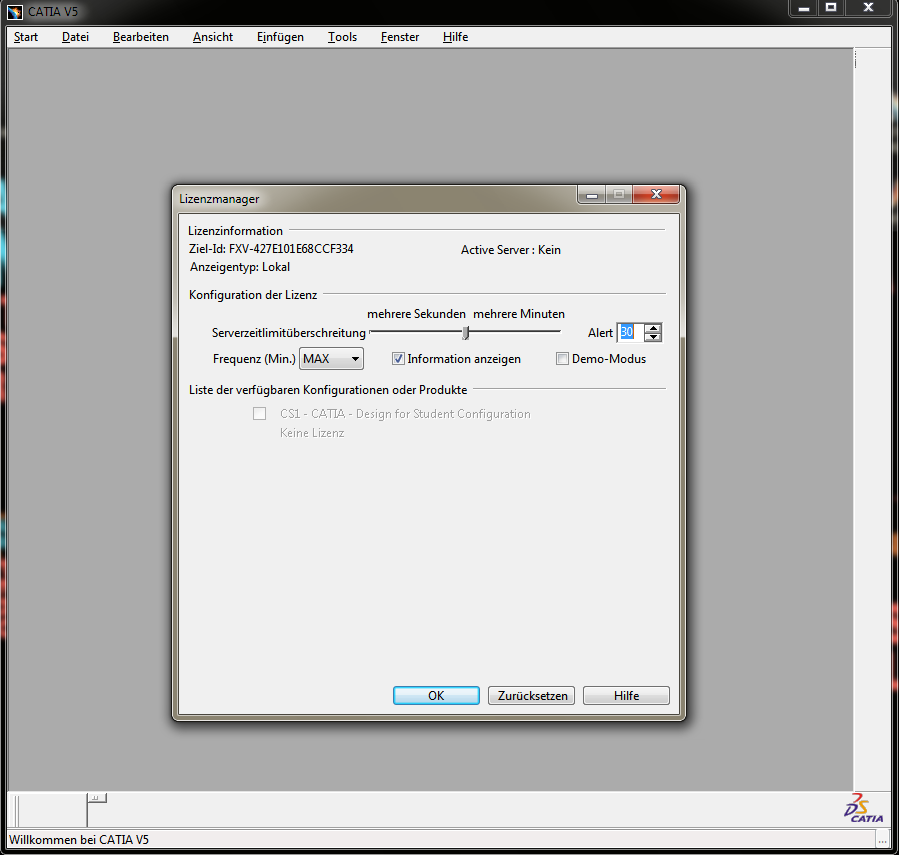Open the Ansicht menu
The image size is (899, 855).
(x=213, y=37)
